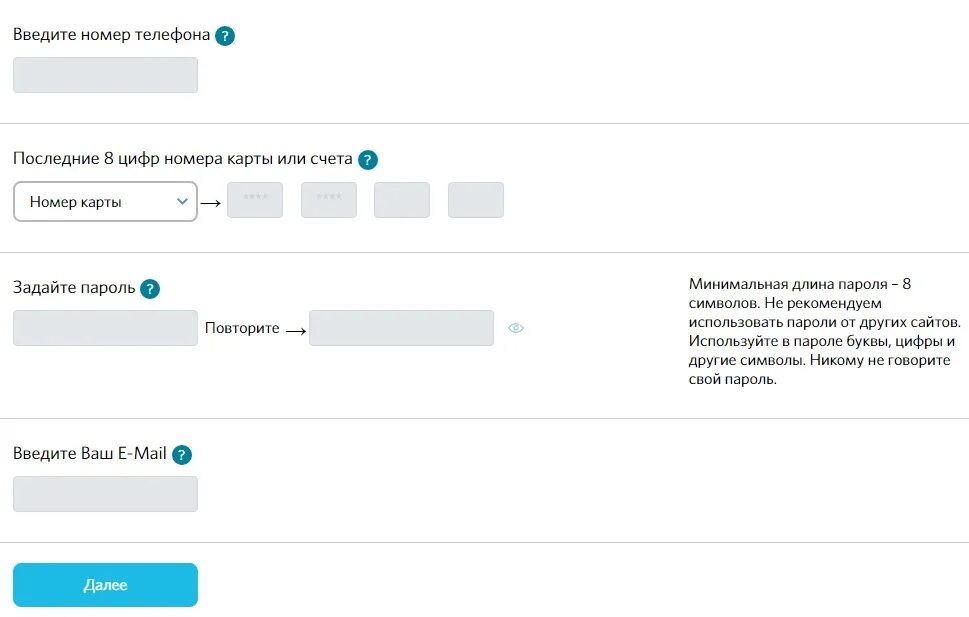This screenshot has height=617, width=969.
Task: Show help for E-Mail field
Action: [181, 455]
